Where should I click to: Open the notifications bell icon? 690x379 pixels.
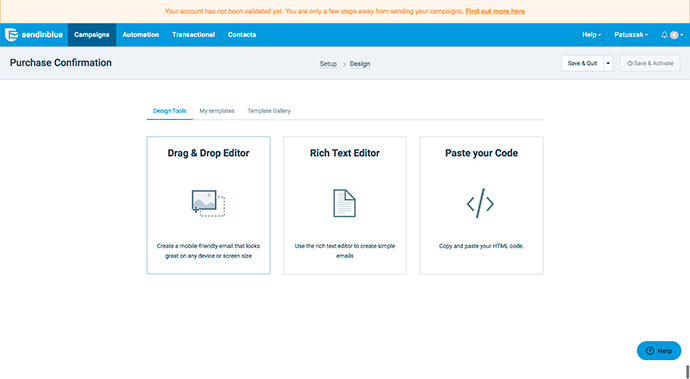664,35
